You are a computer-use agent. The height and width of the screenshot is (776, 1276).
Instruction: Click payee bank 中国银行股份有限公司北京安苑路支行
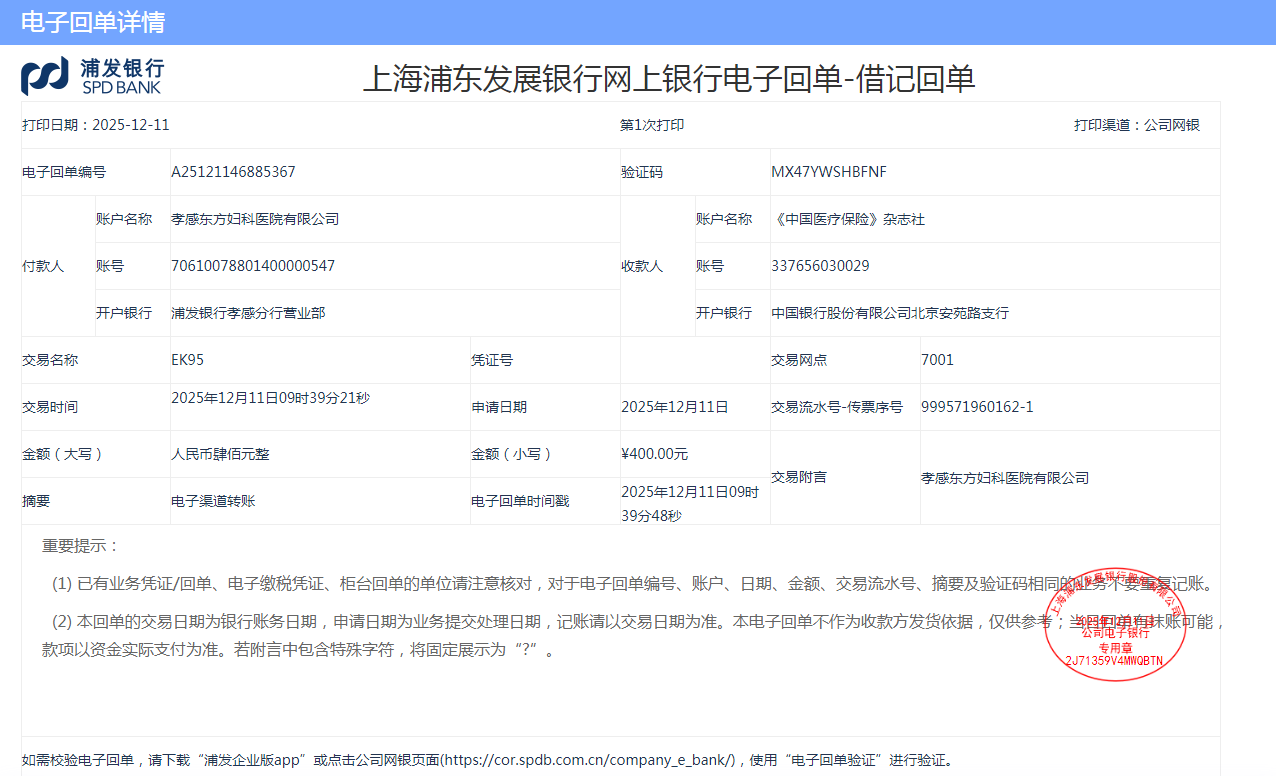tap(890, 313)
